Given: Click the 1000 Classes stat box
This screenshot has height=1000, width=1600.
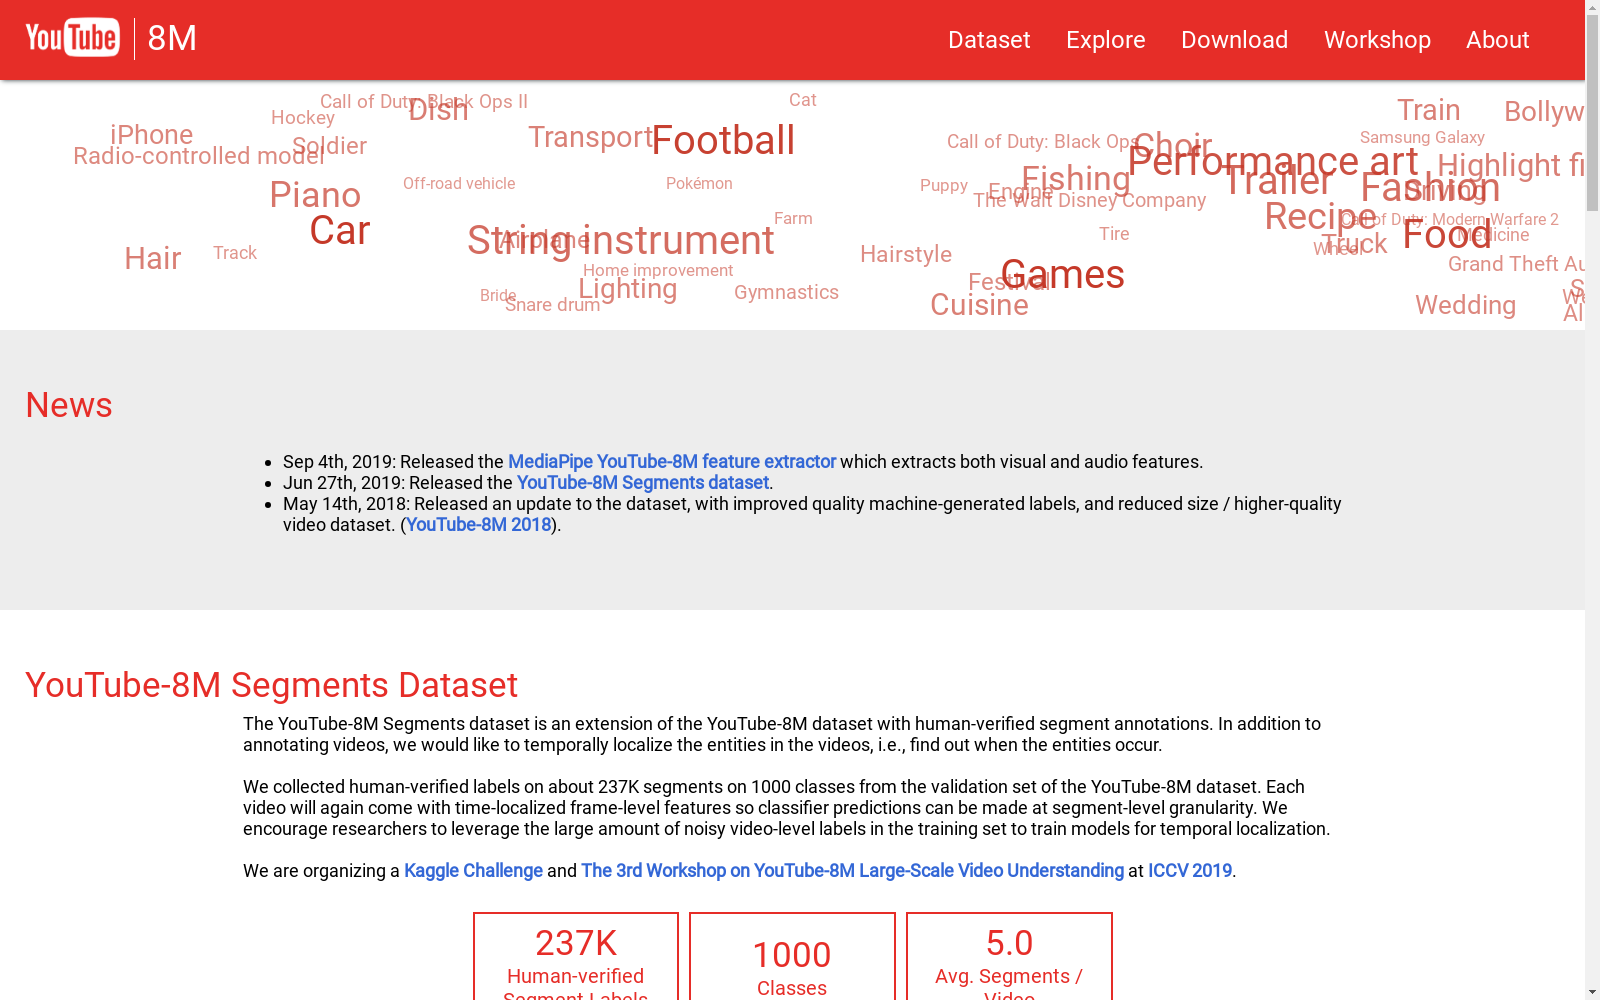Looking at the screenshot, I should coord(792,957).
